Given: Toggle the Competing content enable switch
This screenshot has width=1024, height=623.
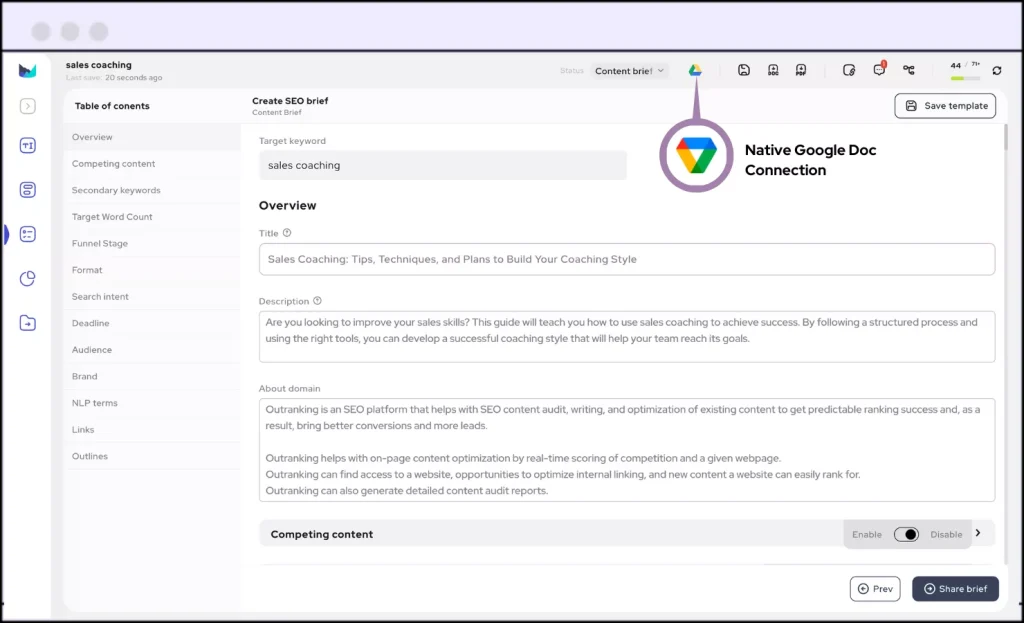Looking at the screenshot, I should coord(906,534).
